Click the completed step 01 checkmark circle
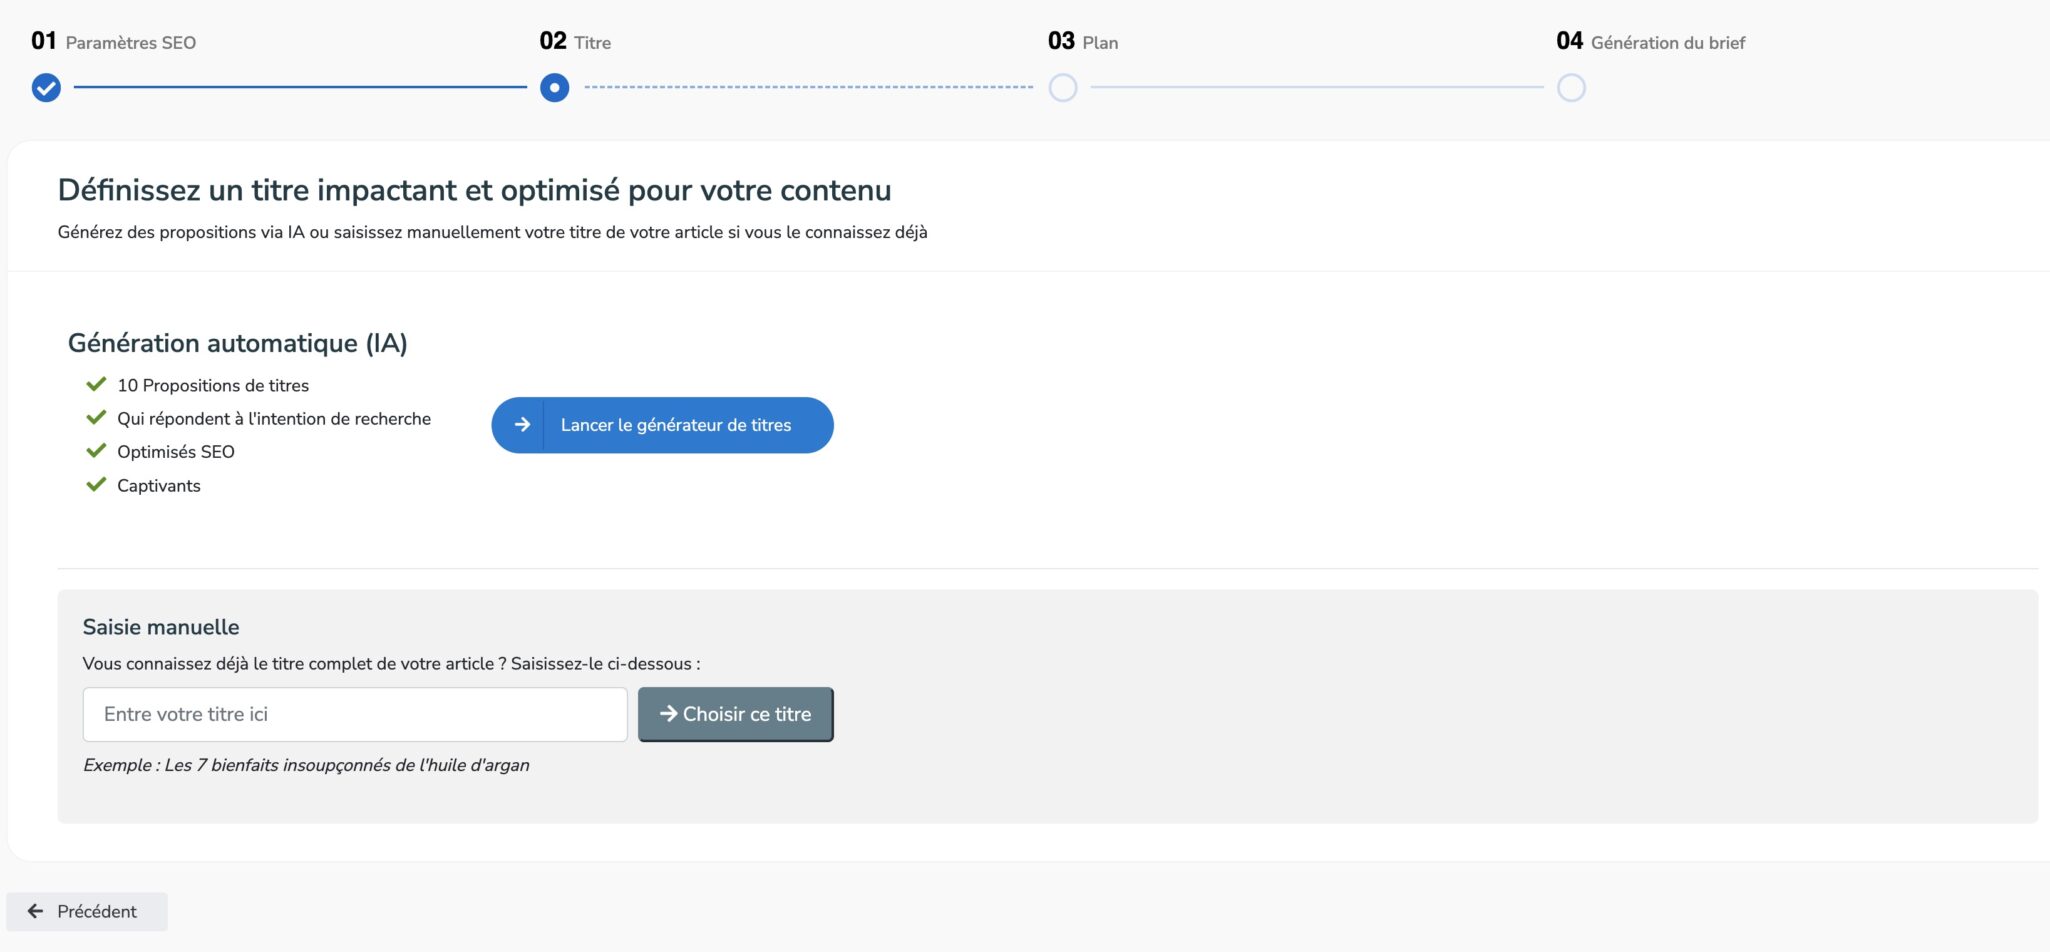The height and width of the screenshot is (952, 2050). click(46, 88)
